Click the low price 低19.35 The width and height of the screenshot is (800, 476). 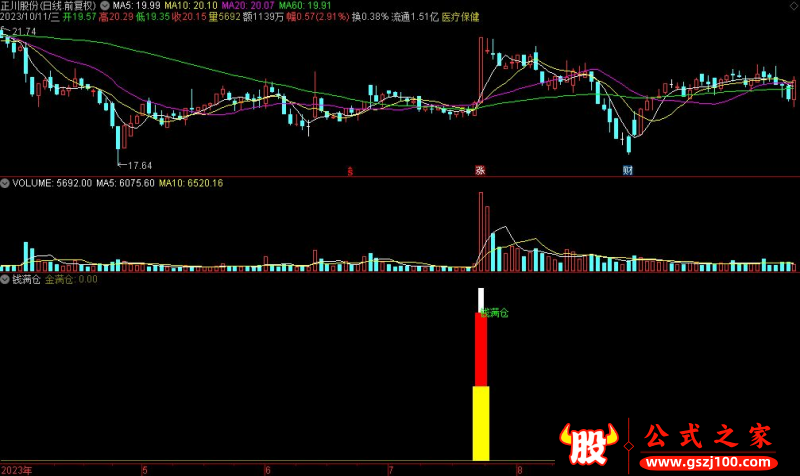click(153, 17)
